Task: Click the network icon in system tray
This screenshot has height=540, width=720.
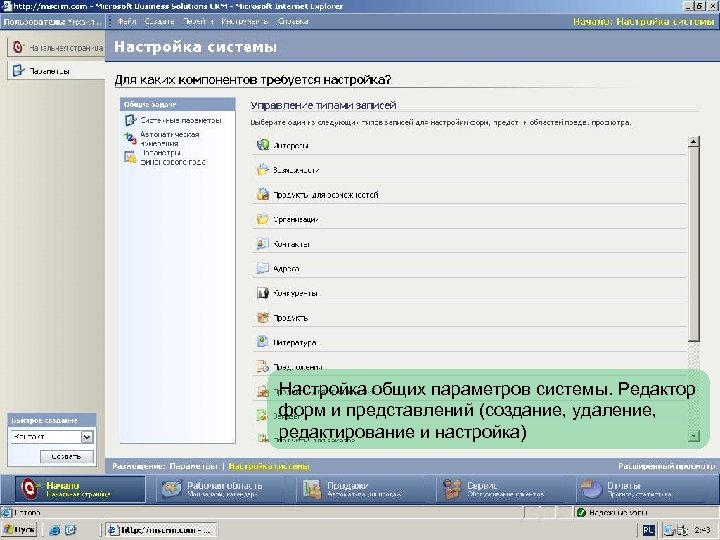Action: (668, 530)
